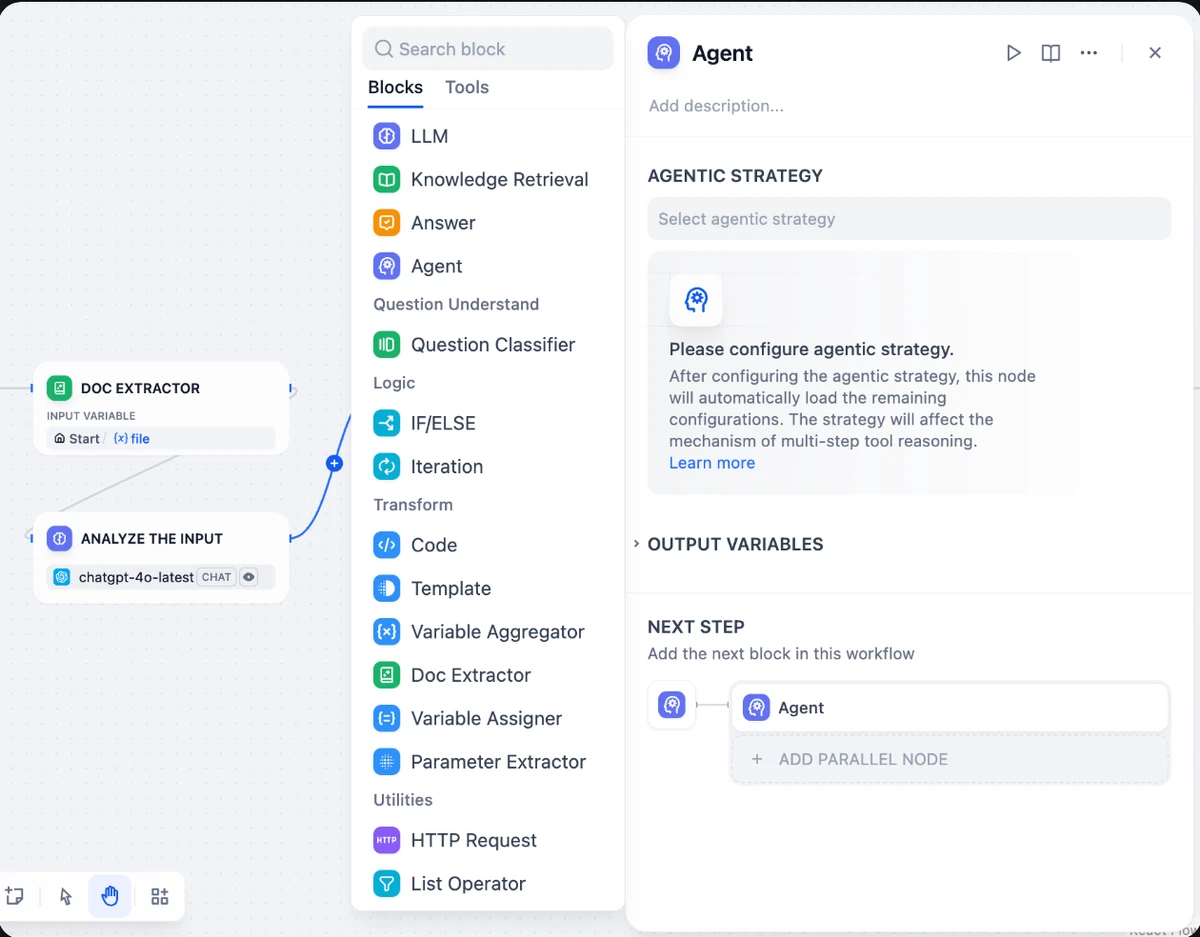Choose HTTP Request block entry
Screen dimensions: 1200x937
click(x=488, y=840)
